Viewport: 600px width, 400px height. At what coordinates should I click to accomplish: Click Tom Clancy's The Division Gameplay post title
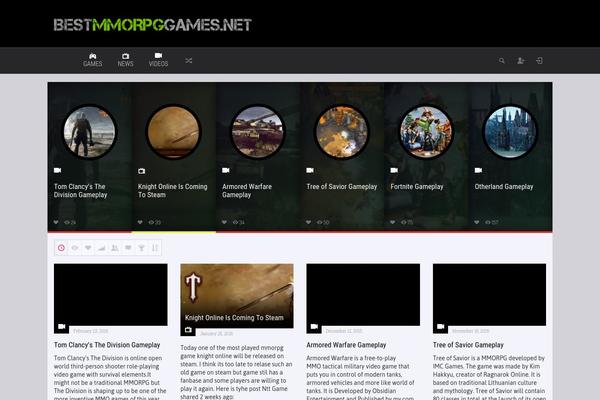107,345
